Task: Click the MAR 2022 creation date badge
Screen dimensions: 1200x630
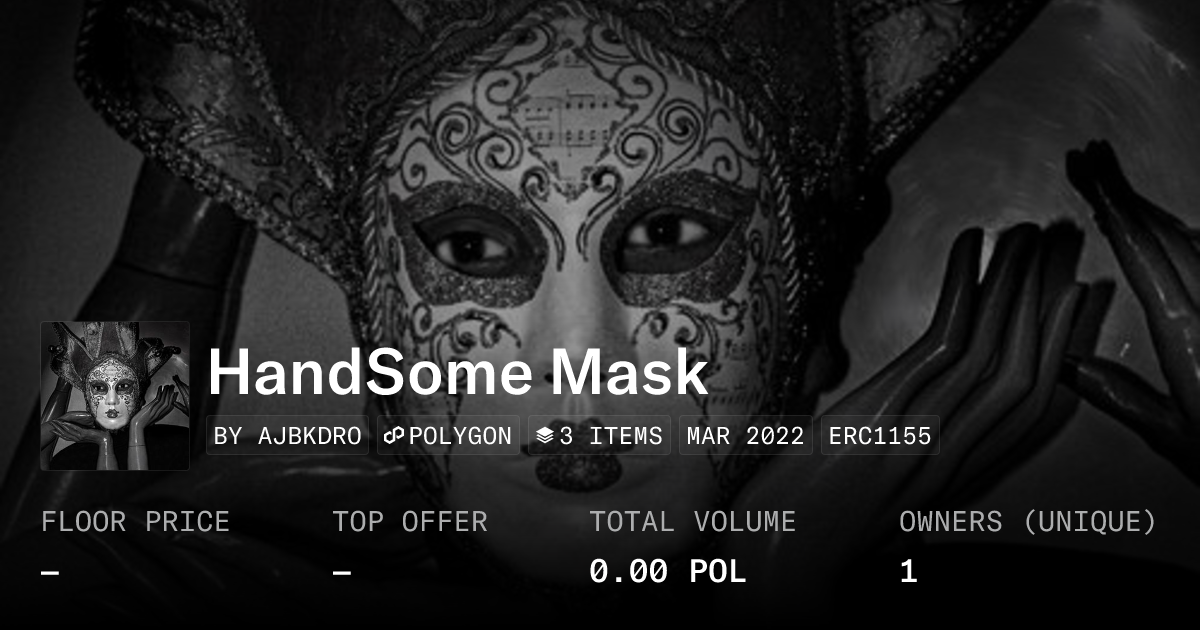Action: [x=746, y=436]
